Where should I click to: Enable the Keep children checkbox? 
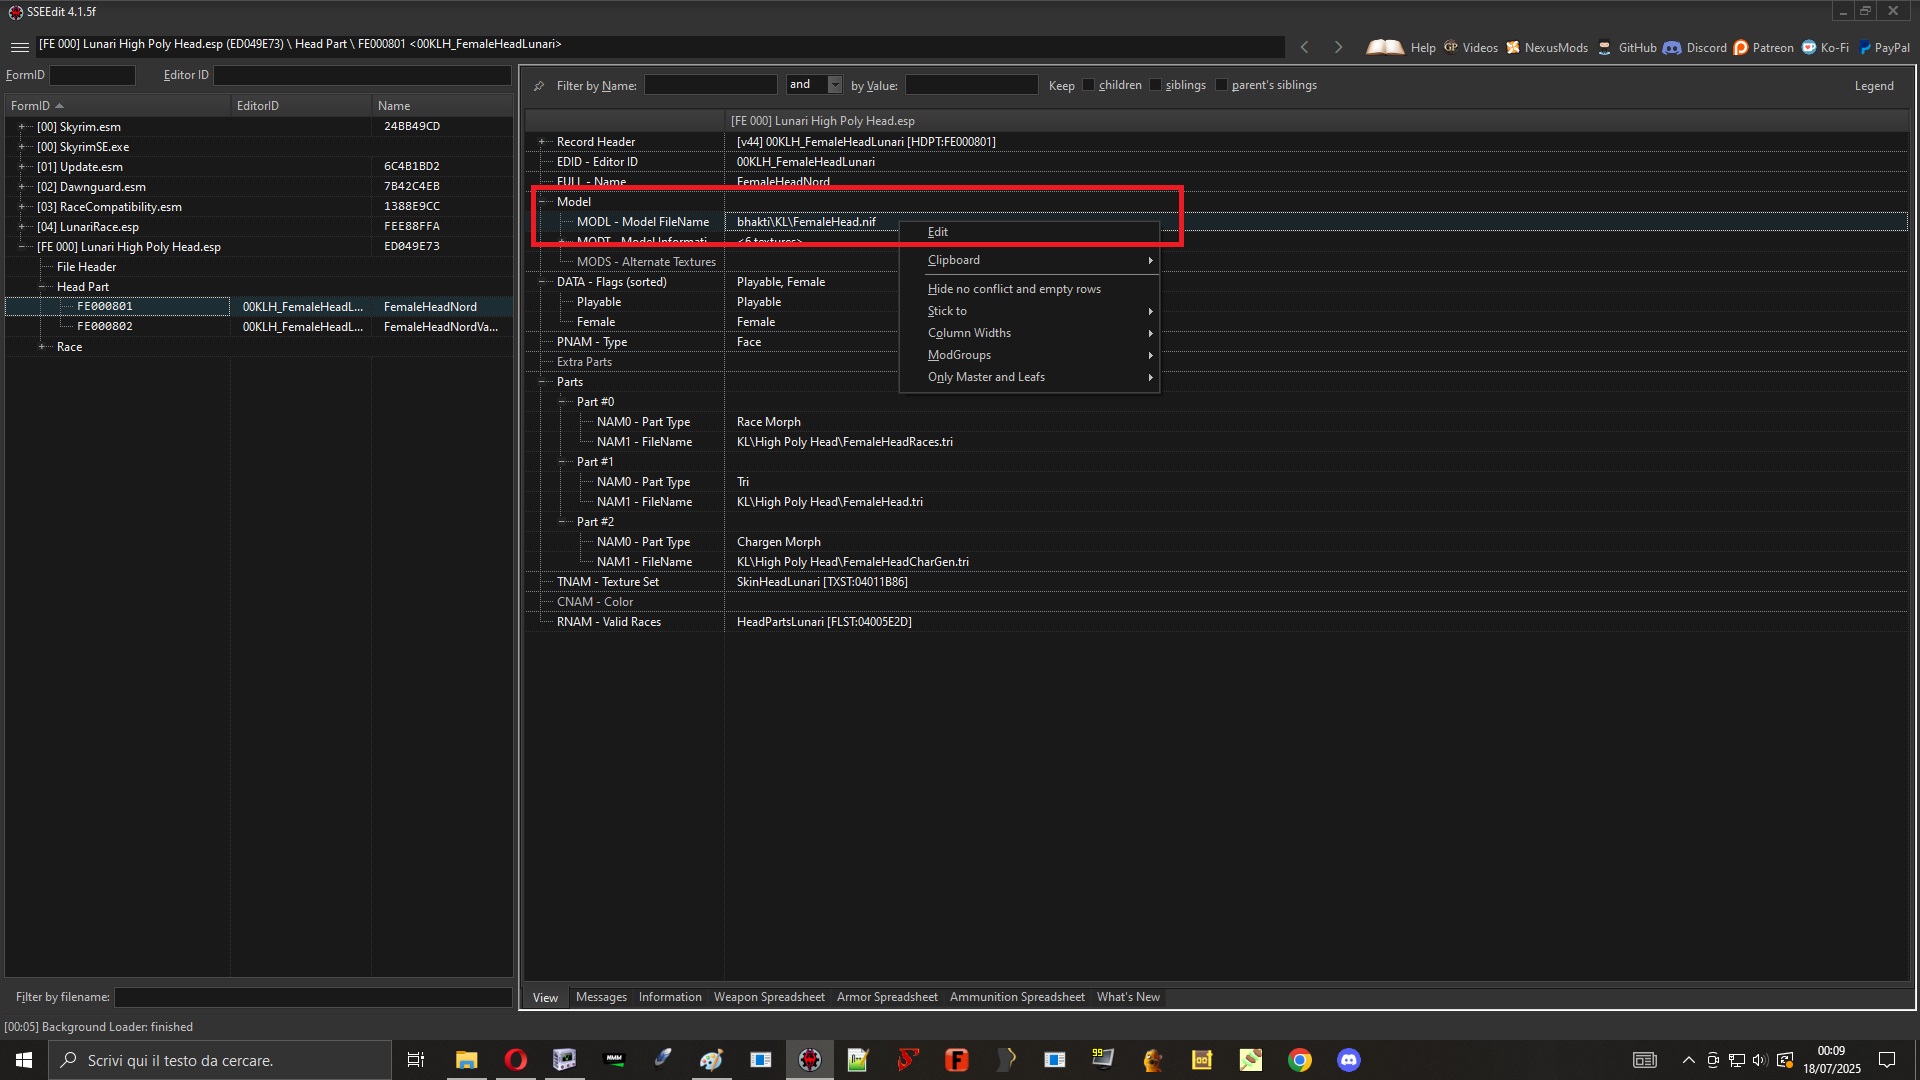pyautogui.click(x=1088, y=85)
